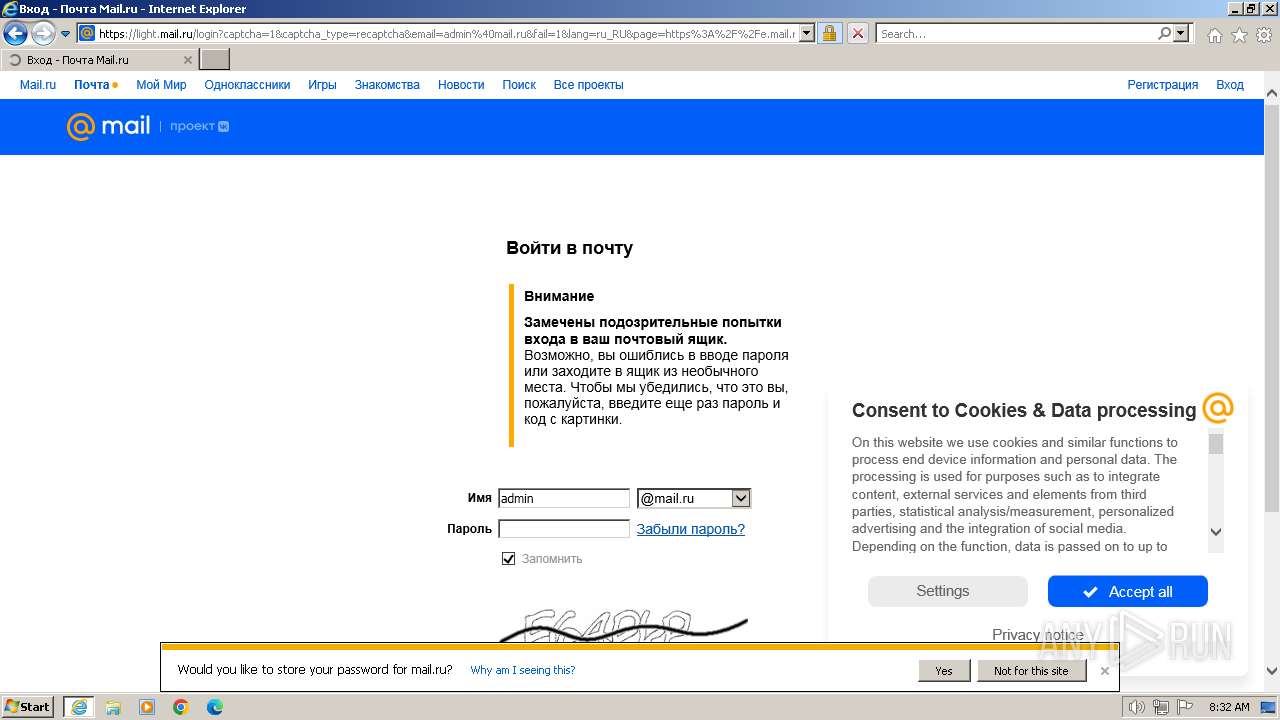Click the Action Center flag tray icon

1183,707
